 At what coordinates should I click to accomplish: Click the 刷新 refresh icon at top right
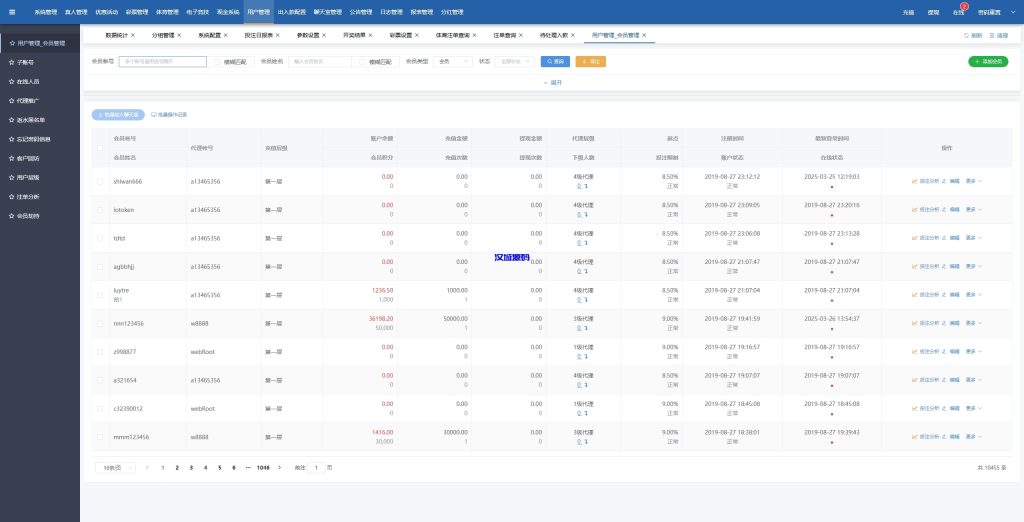[966, 35]
